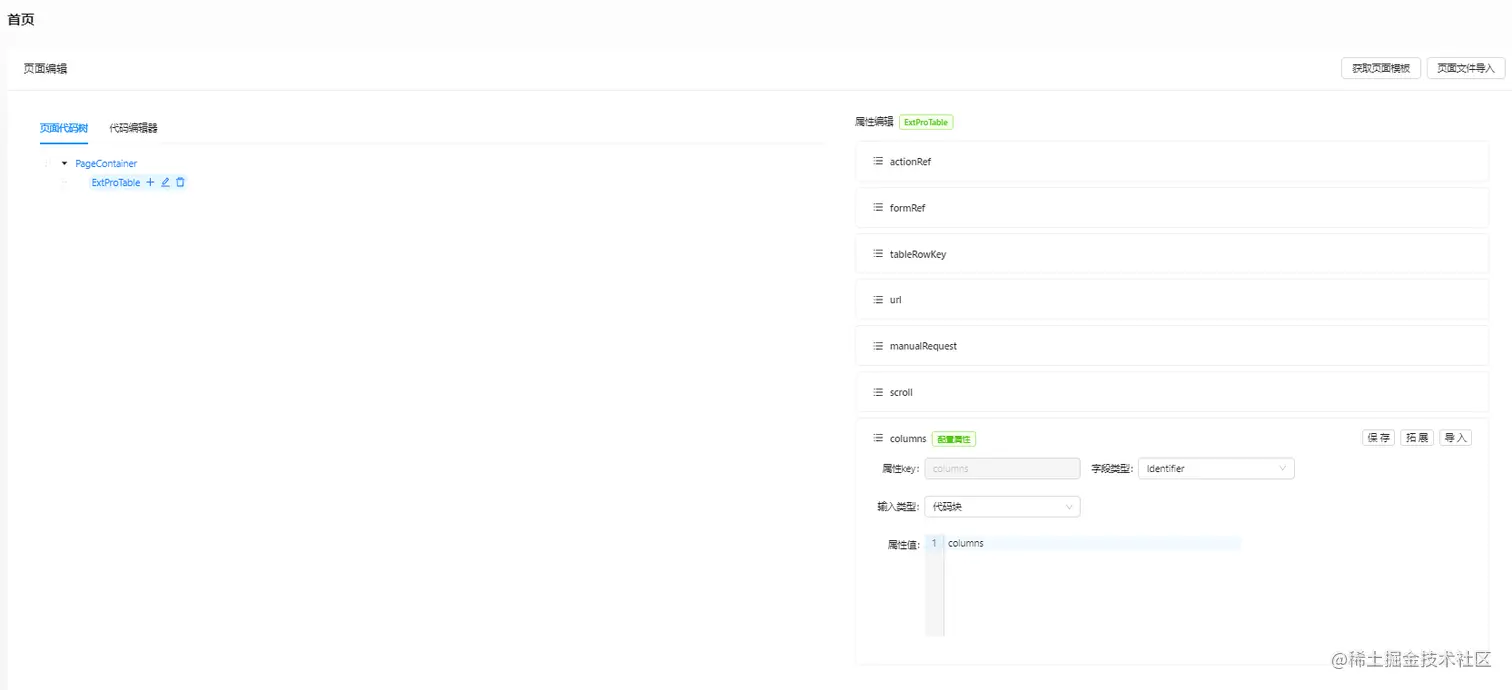Viewport: 1512px width, 690px height.
Task: Open the 输入类型 代码块 dropdown
Action: coord(1002,507)
